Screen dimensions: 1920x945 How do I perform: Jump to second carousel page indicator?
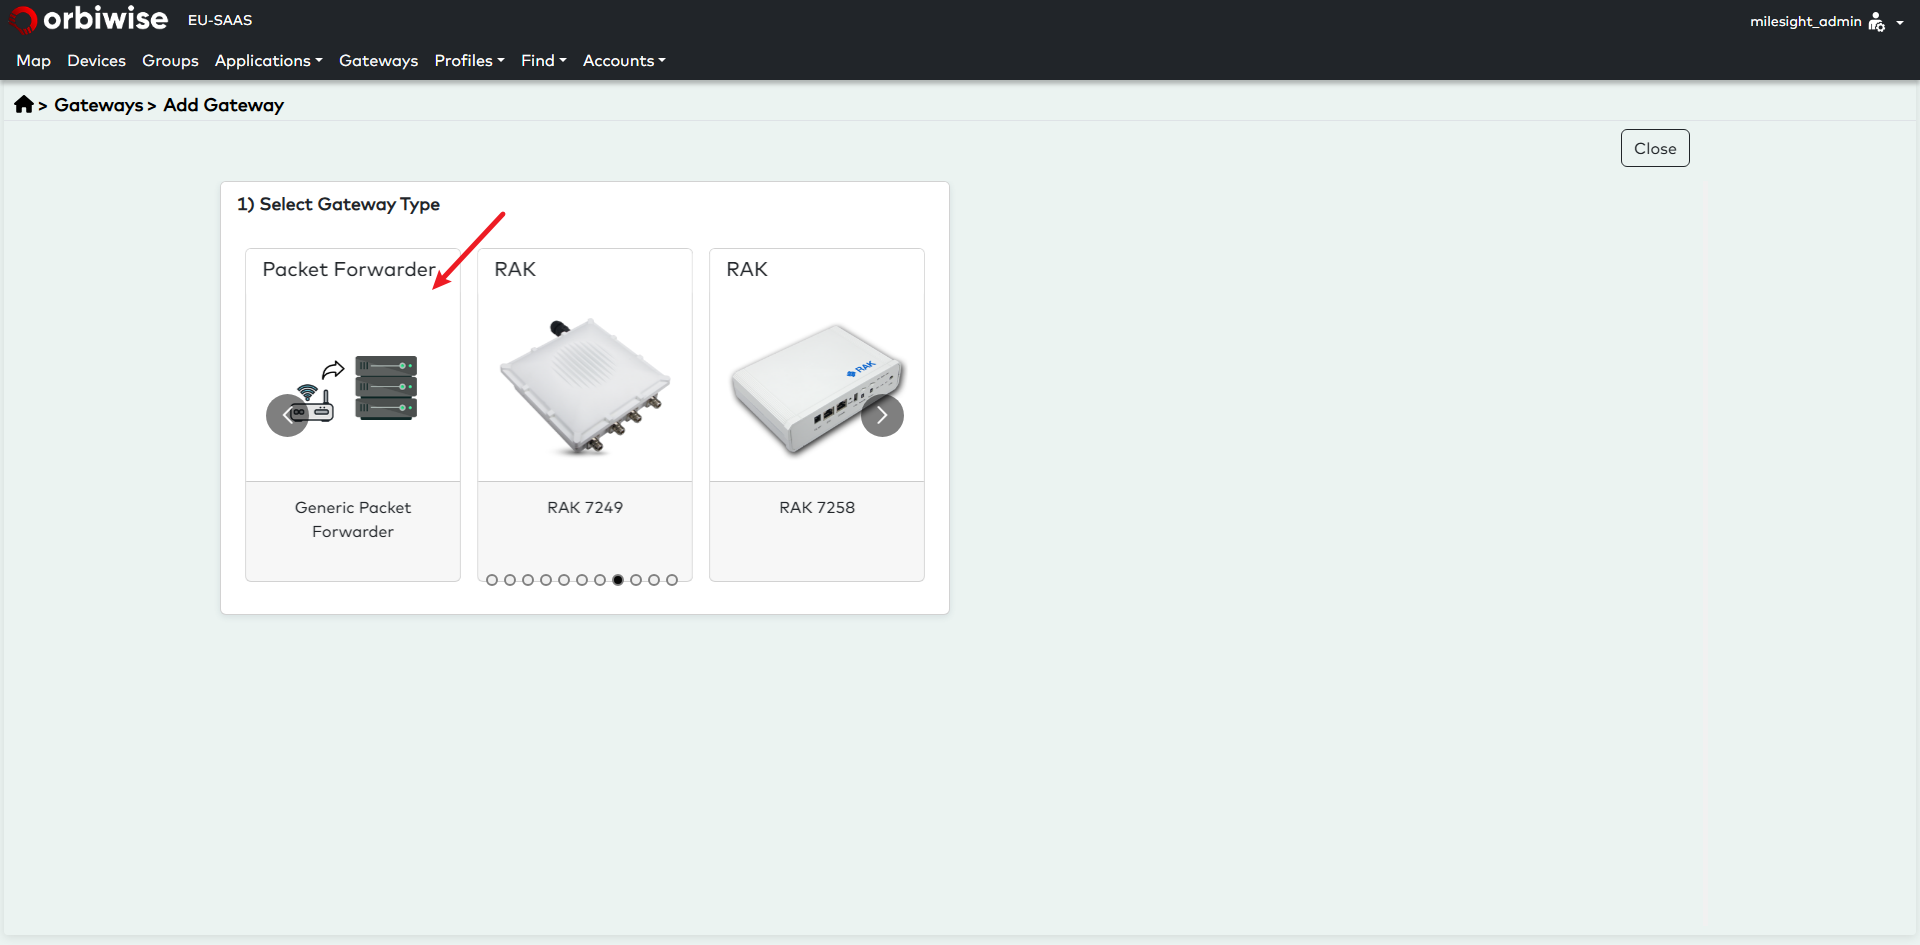[510, 580]
